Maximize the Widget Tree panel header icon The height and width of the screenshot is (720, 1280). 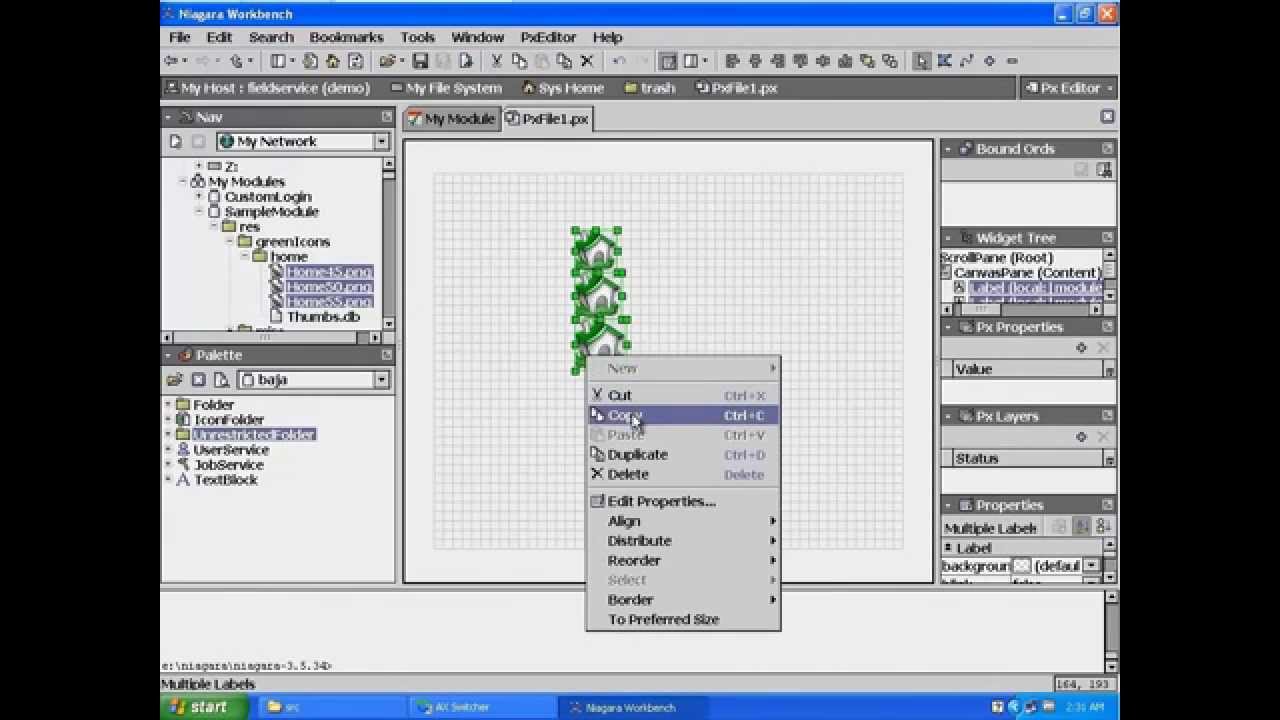(x=1107, y=238)
